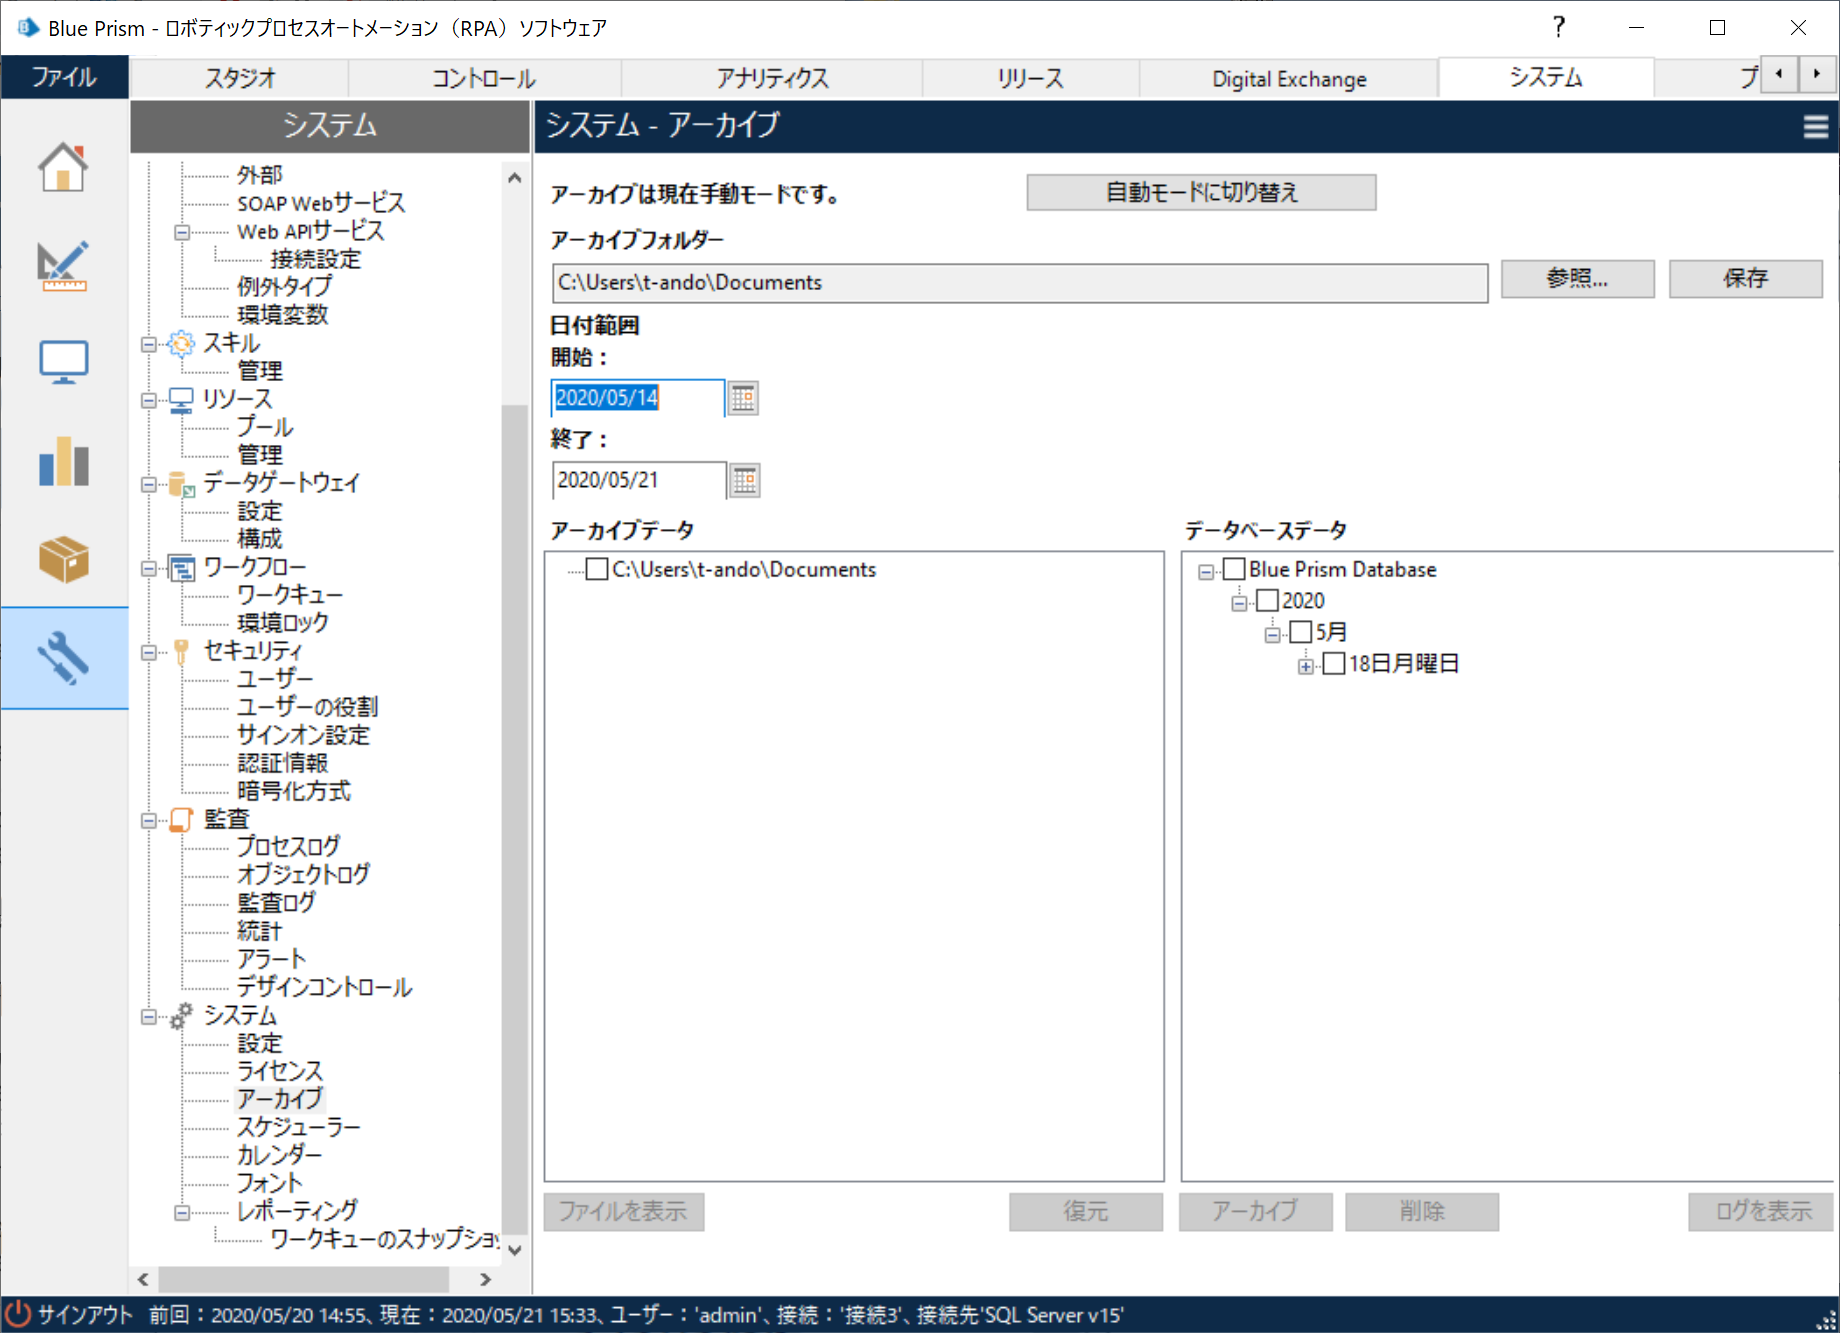1840x1333 pixels.
Task: Select 認証情報 under セキュリティ
Action: (282, 763)
